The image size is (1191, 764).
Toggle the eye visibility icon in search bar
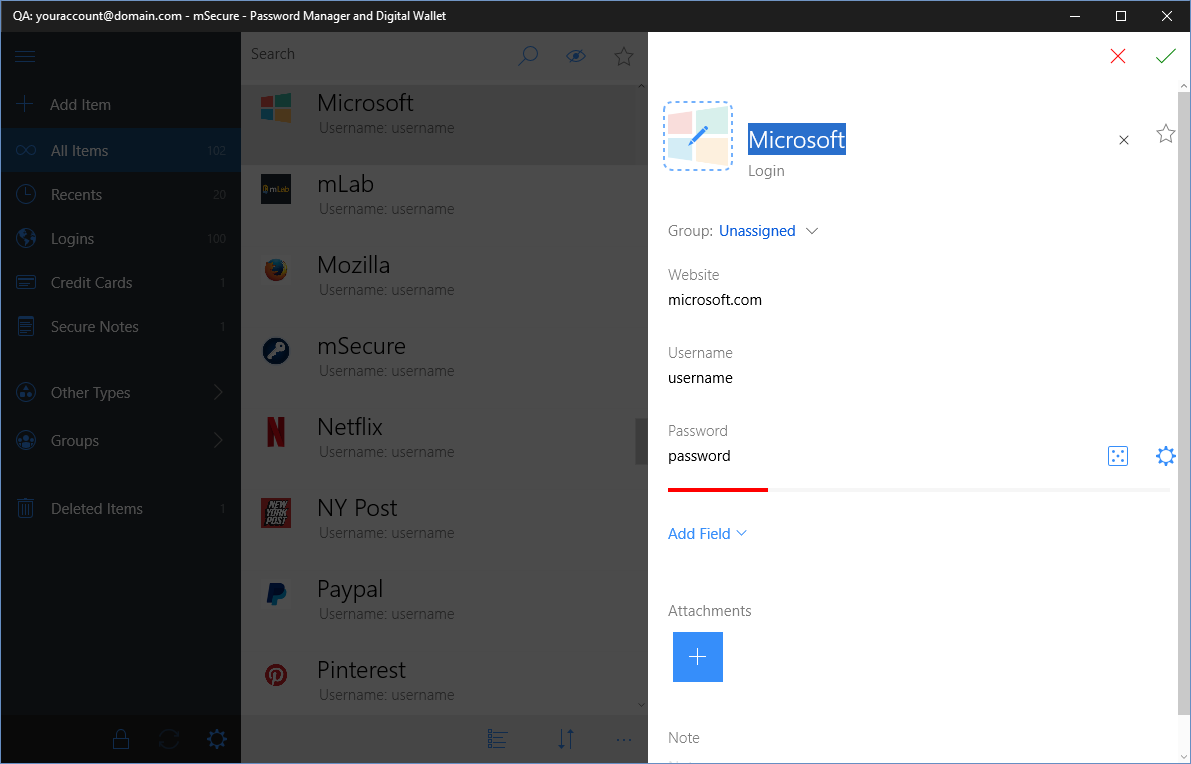point(576,55)
